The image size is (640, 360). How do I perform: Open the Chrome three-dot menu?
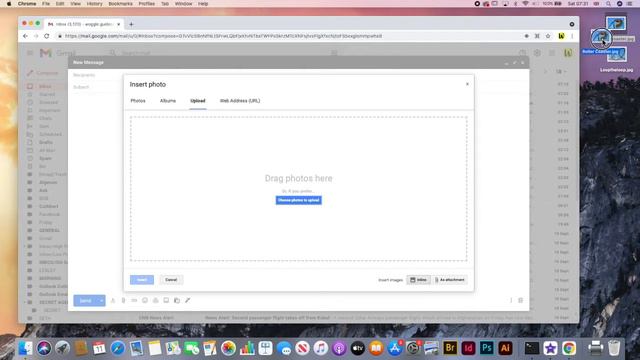coord(572,36)
